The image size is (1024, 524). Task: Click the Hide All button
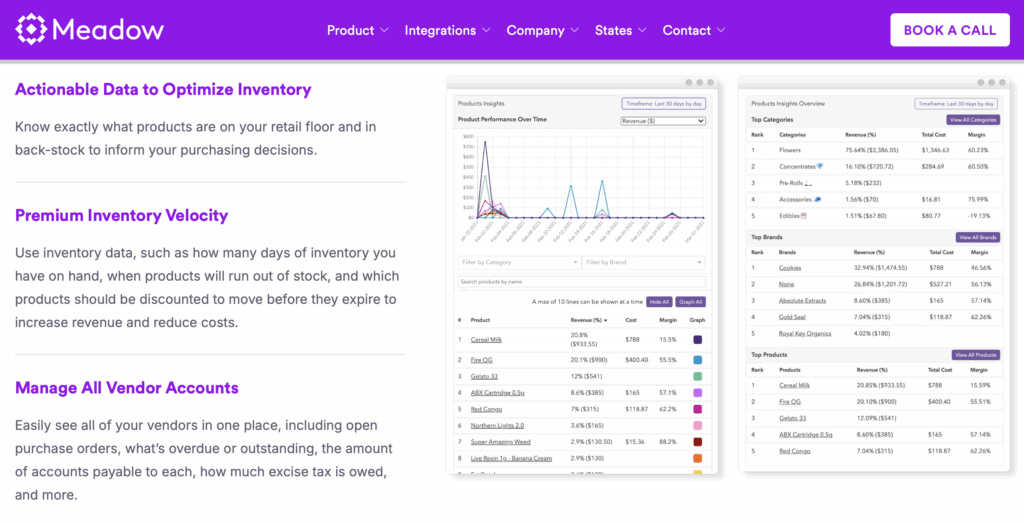658,301
